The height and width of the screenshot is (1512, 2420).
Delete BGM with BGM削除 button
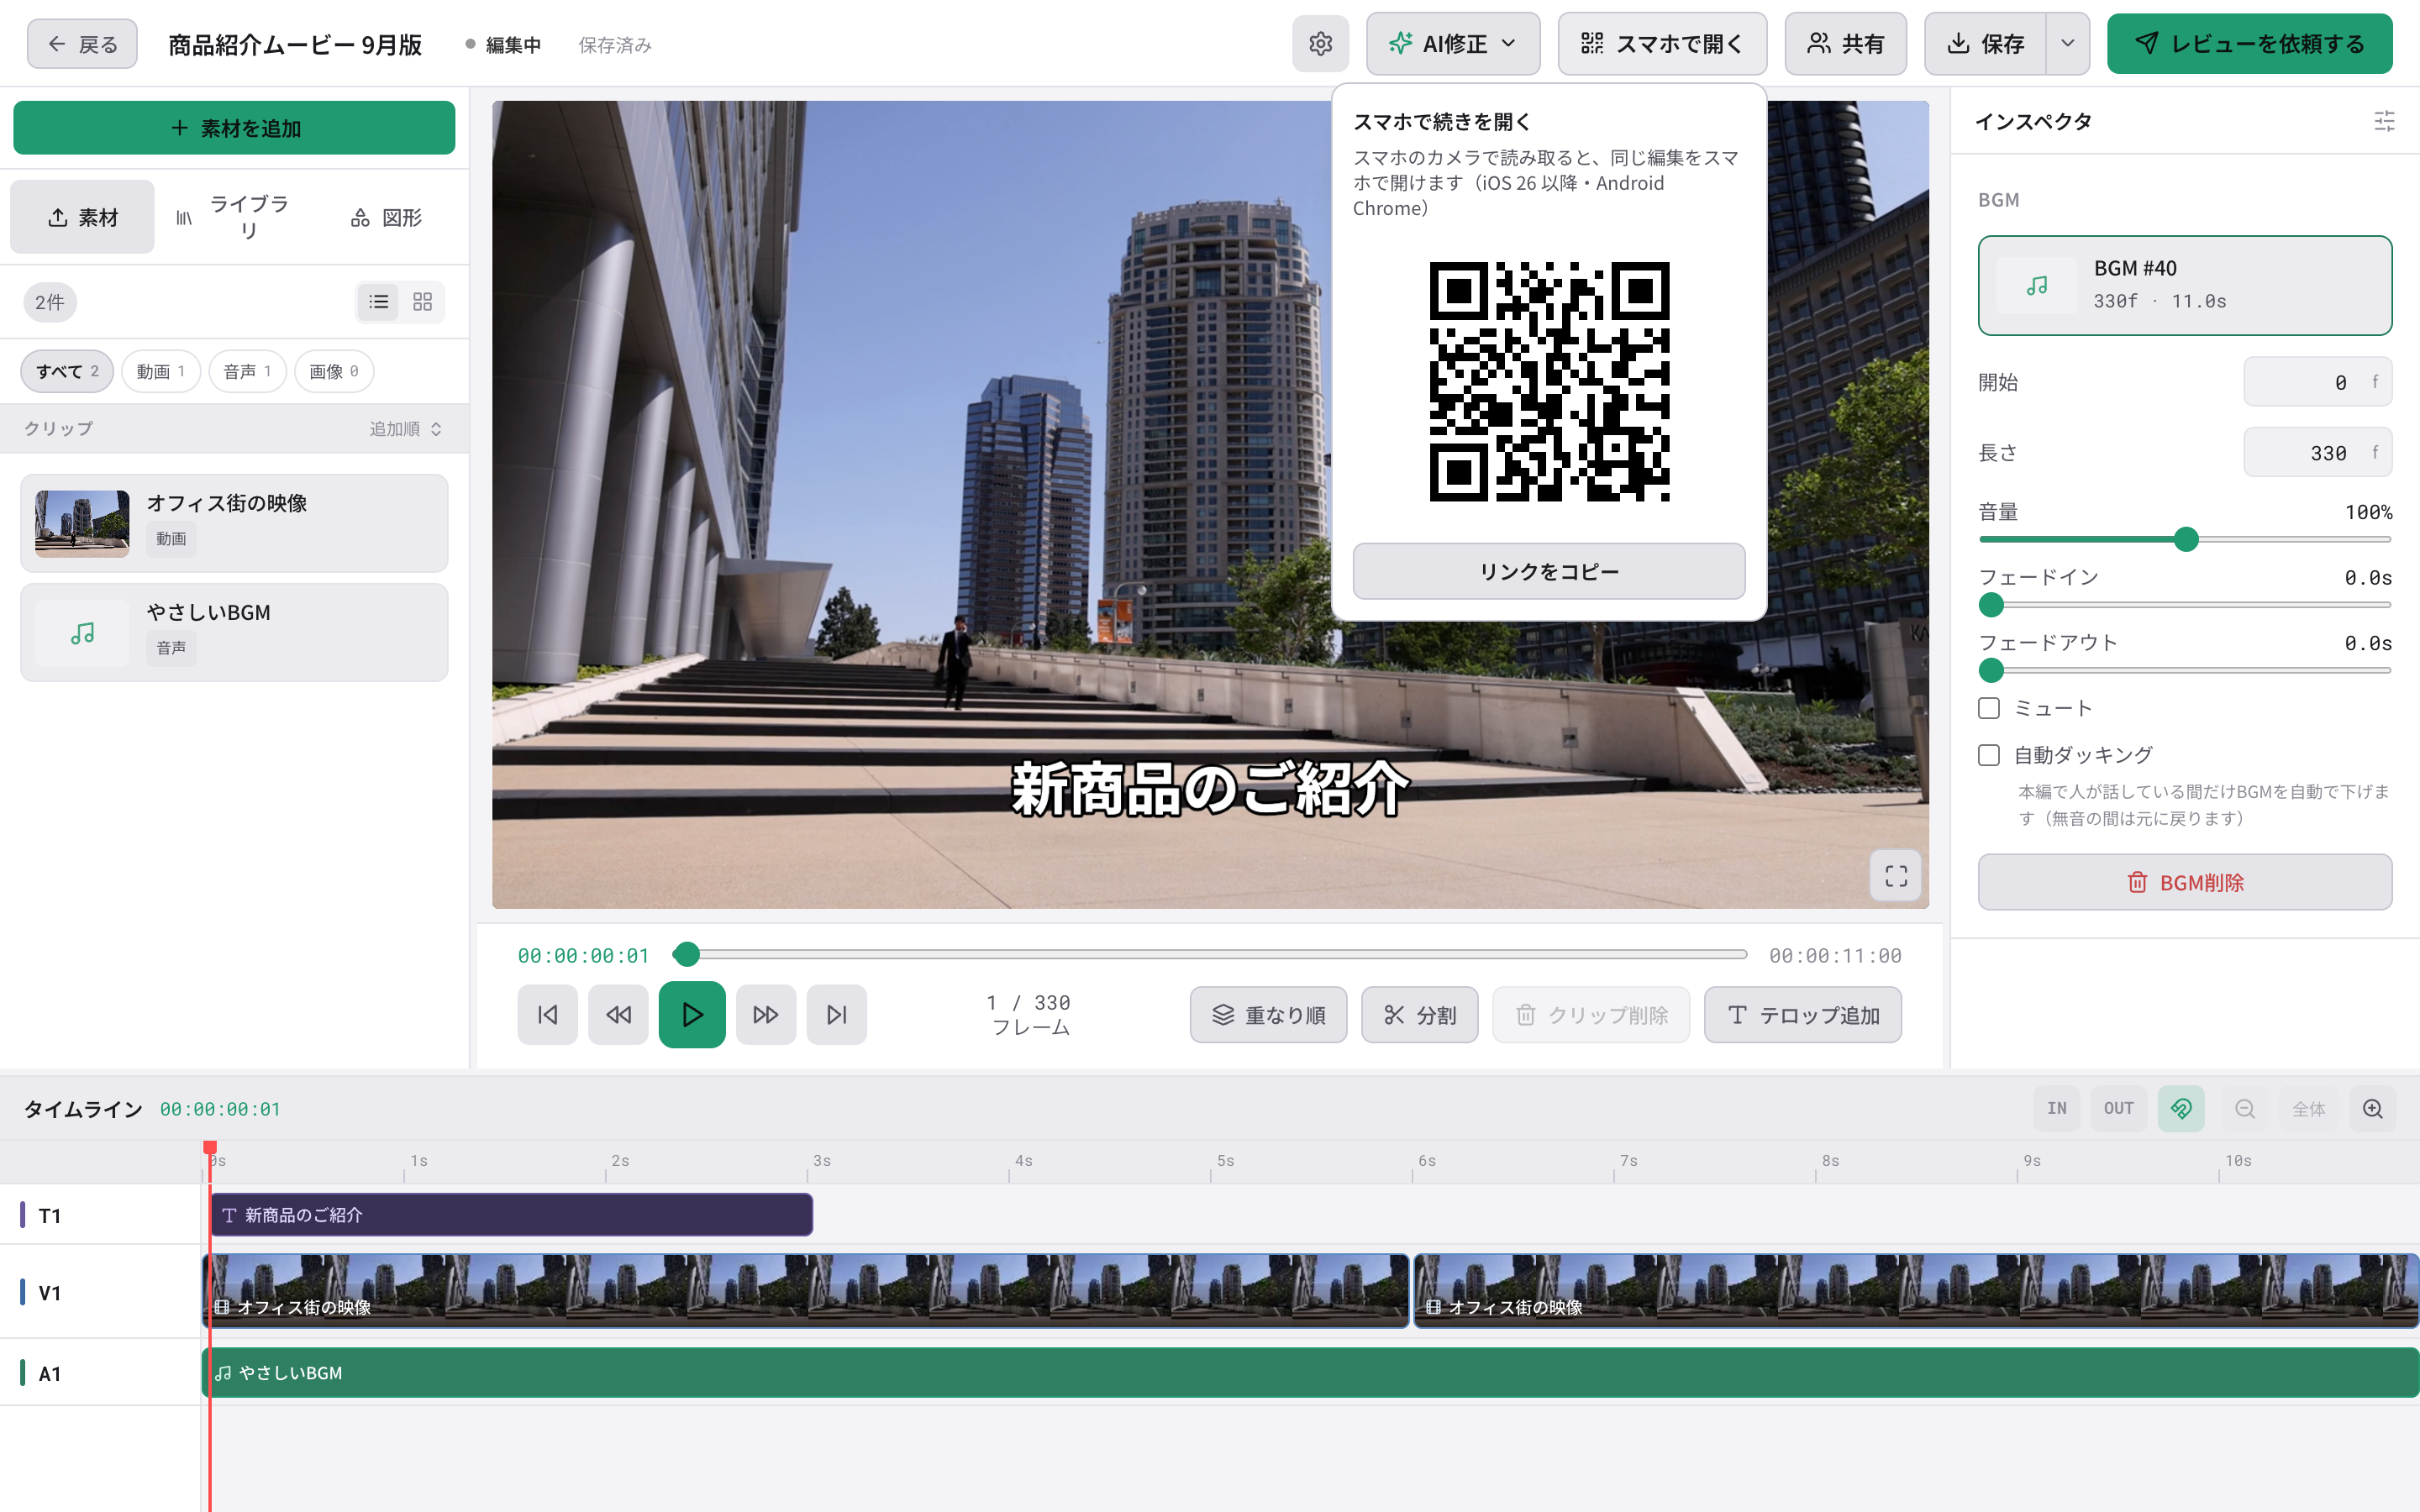point(2185,882)
